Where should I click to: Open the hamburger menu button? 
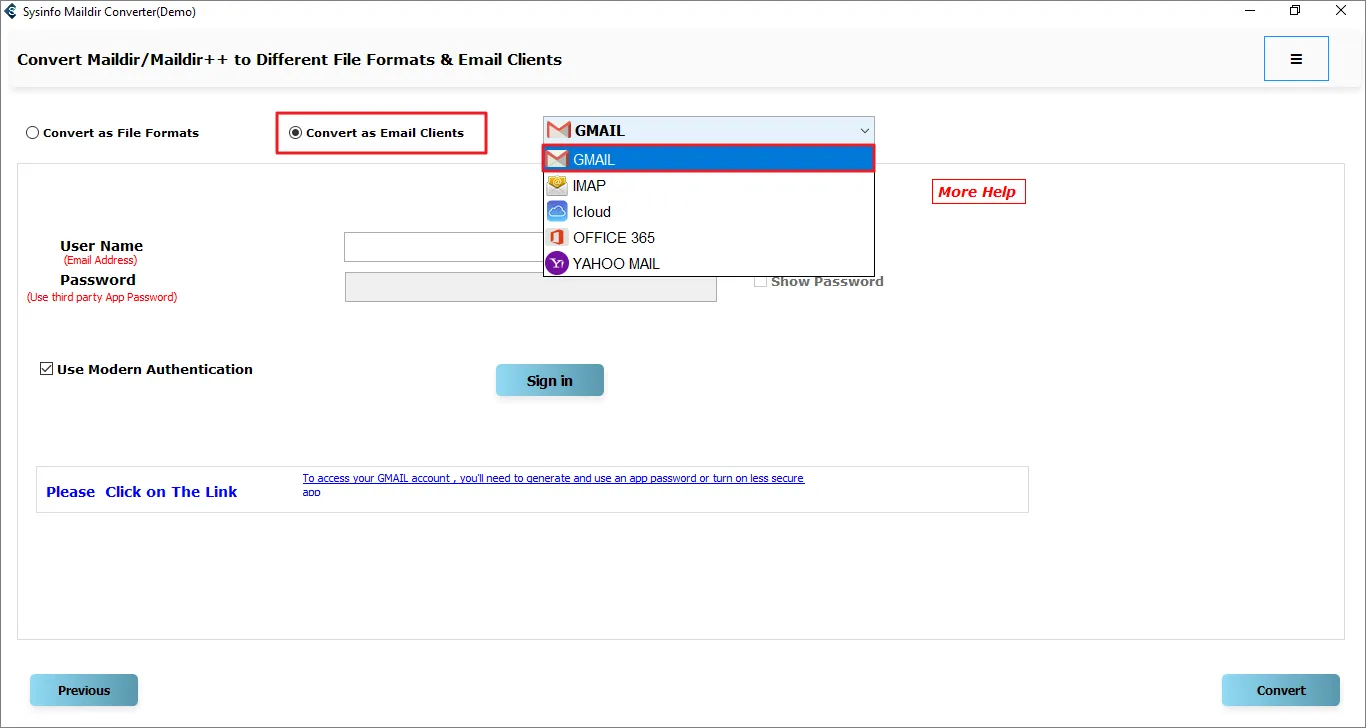tap(1296, 59)
